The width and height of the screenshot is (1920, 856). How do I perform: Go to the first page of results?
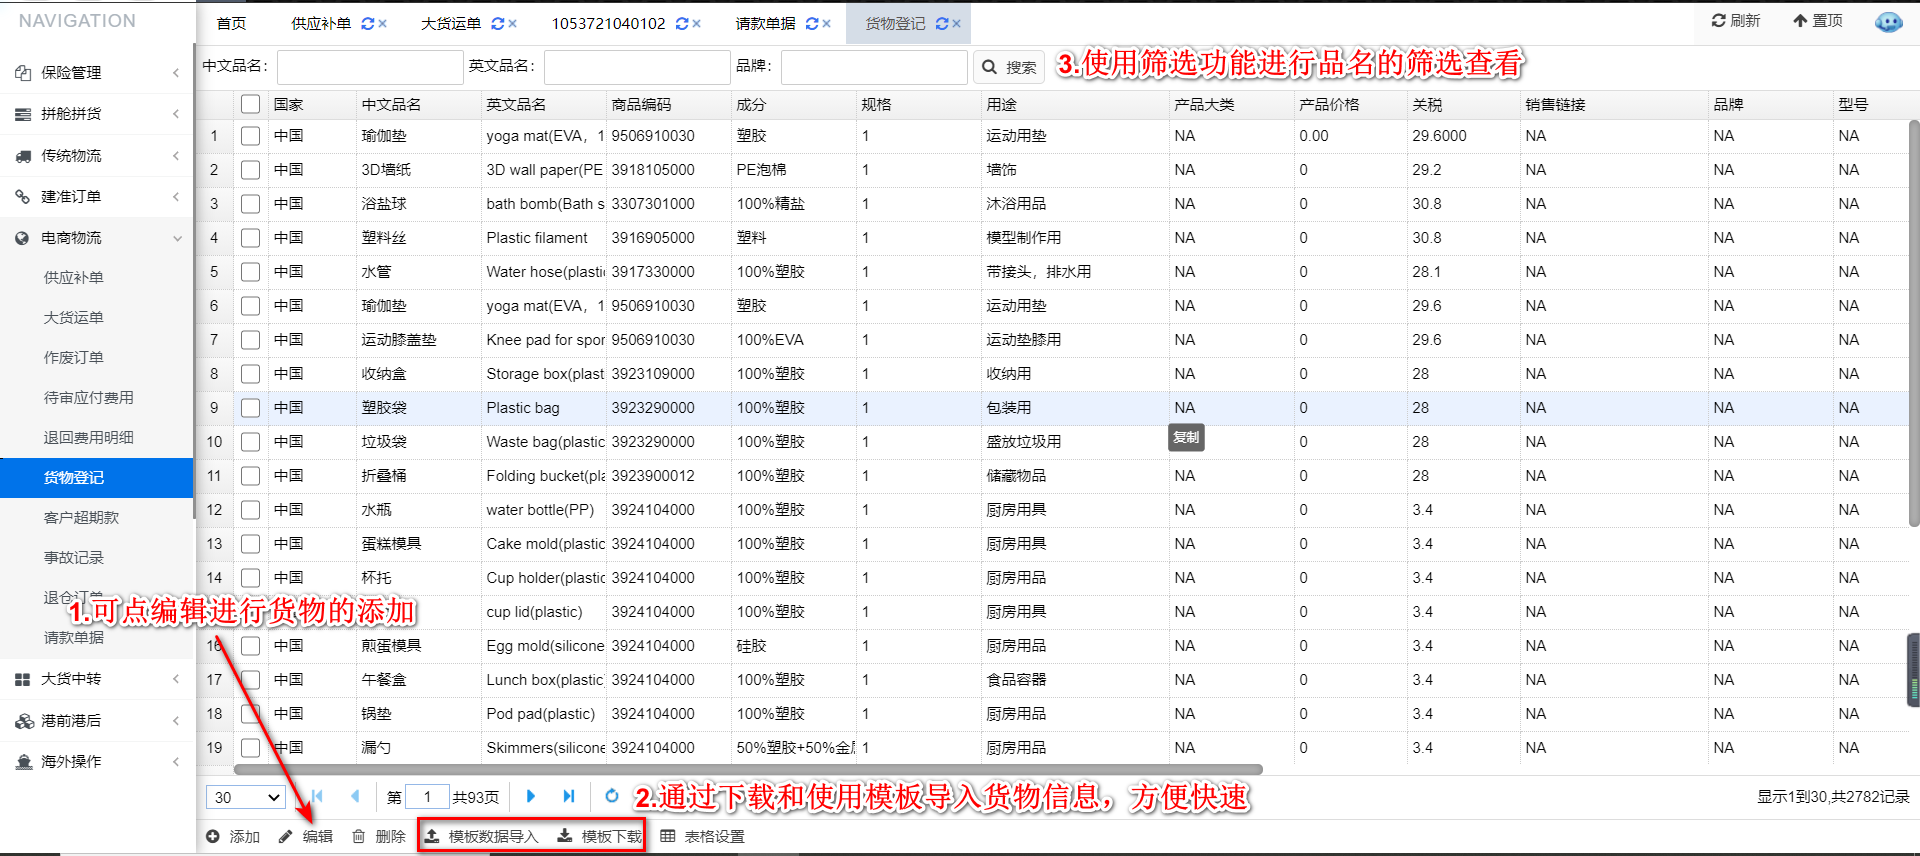pos(317,796)
